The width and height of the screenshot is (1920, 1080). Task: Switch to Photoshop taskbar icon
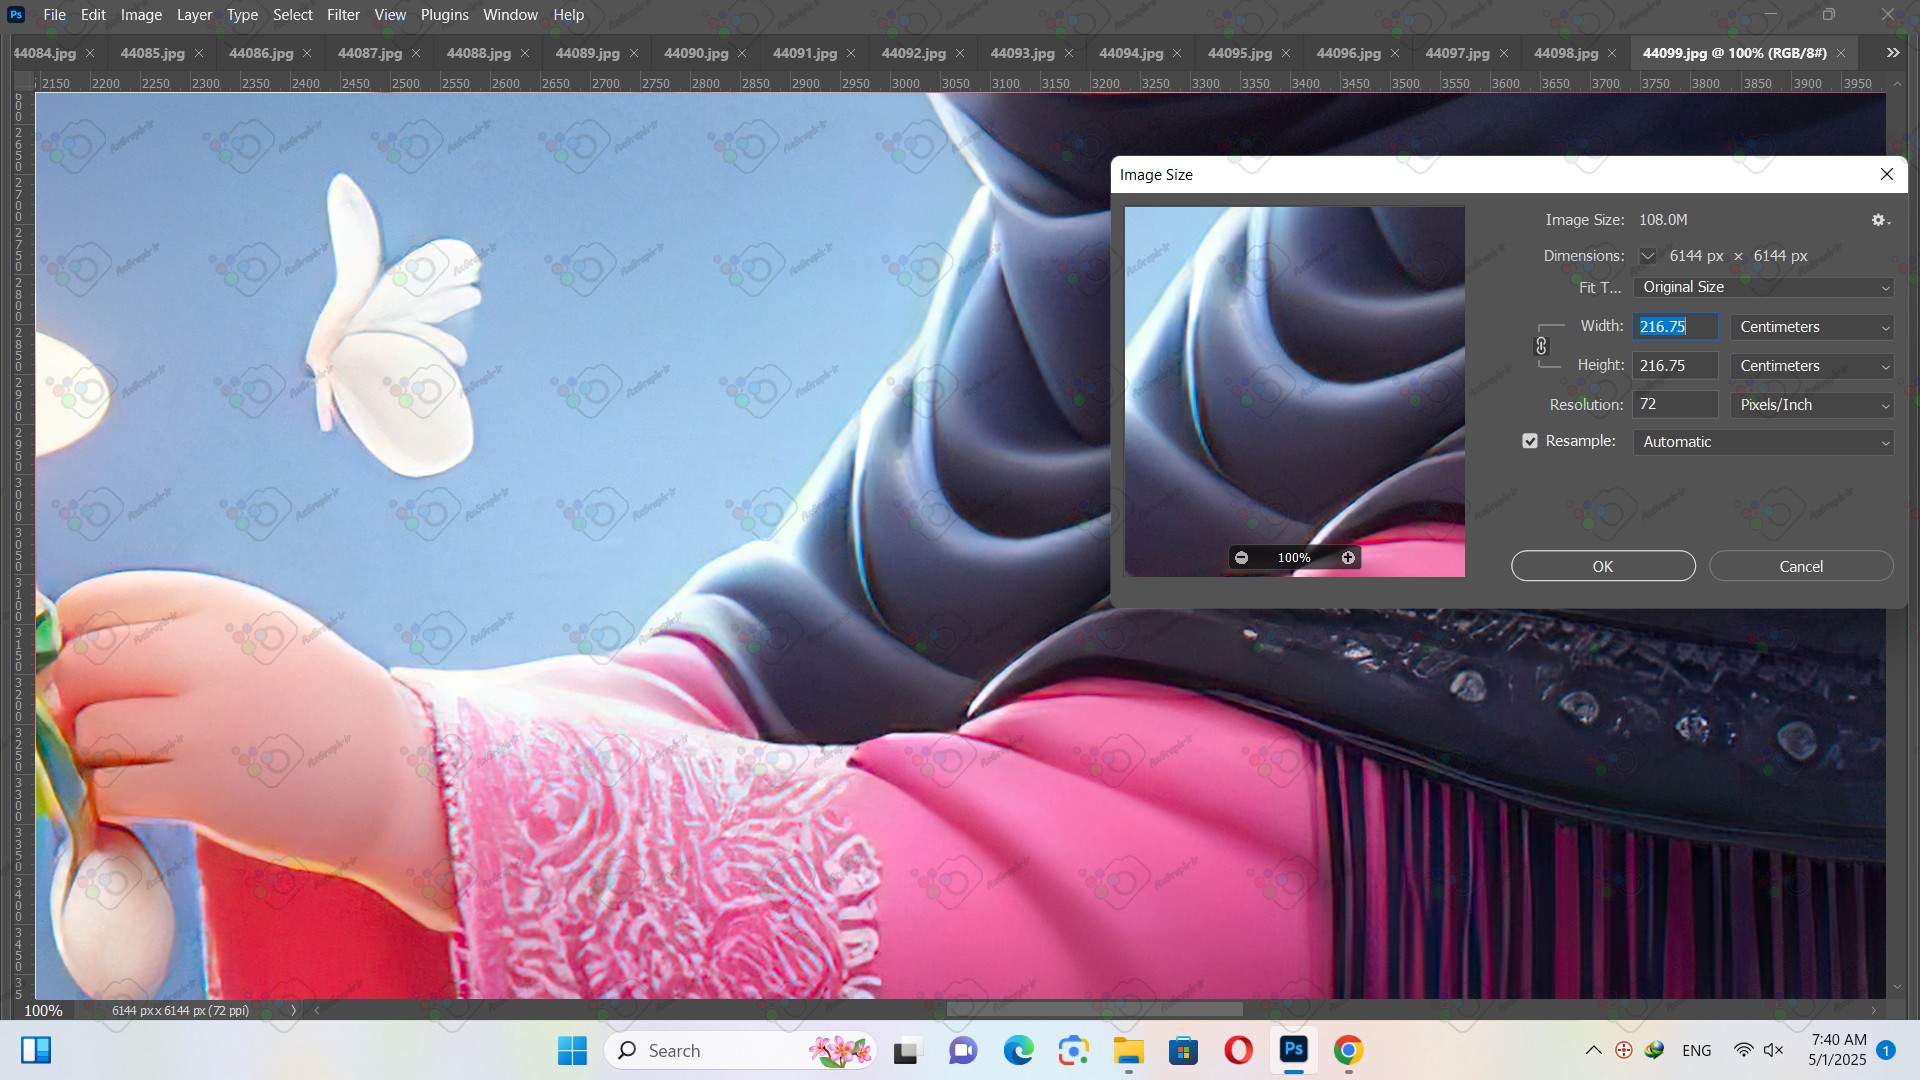[1294, 1050]
